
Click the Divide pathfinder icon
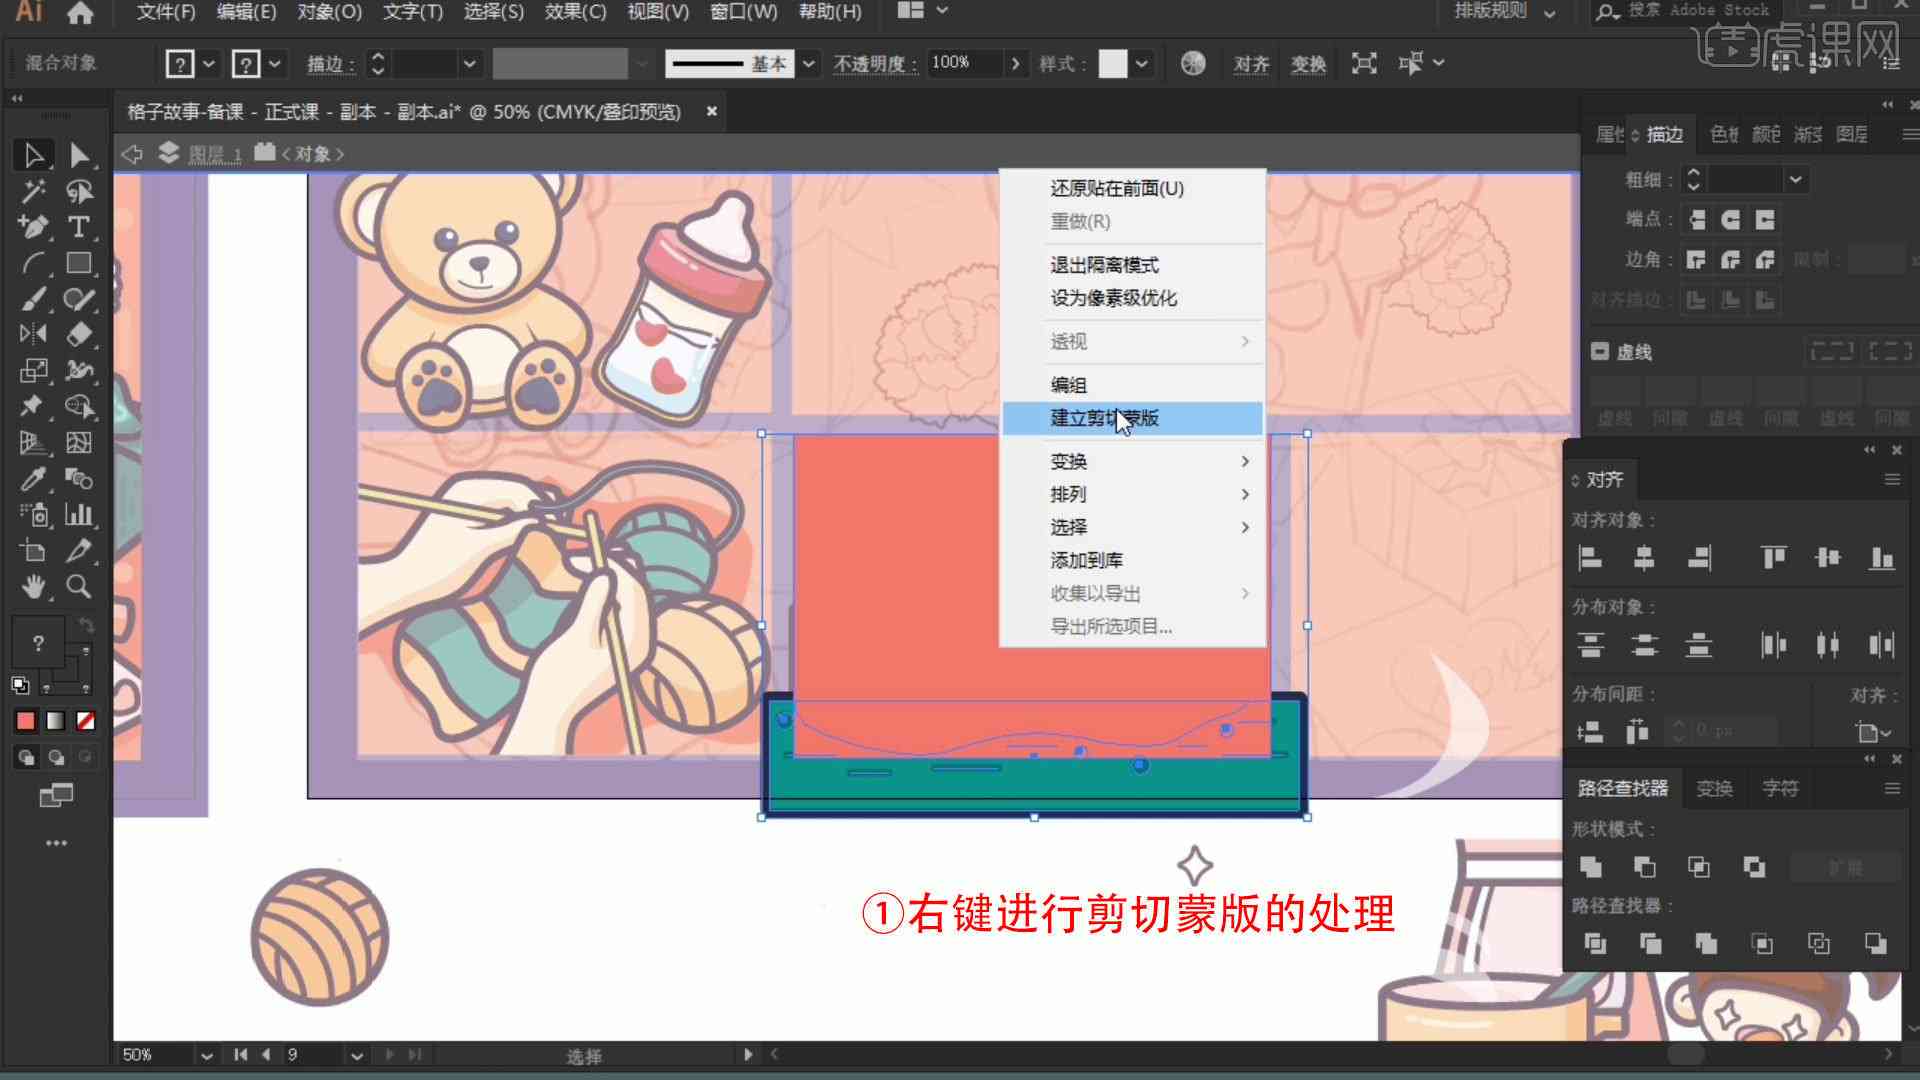pos(1595,943)
